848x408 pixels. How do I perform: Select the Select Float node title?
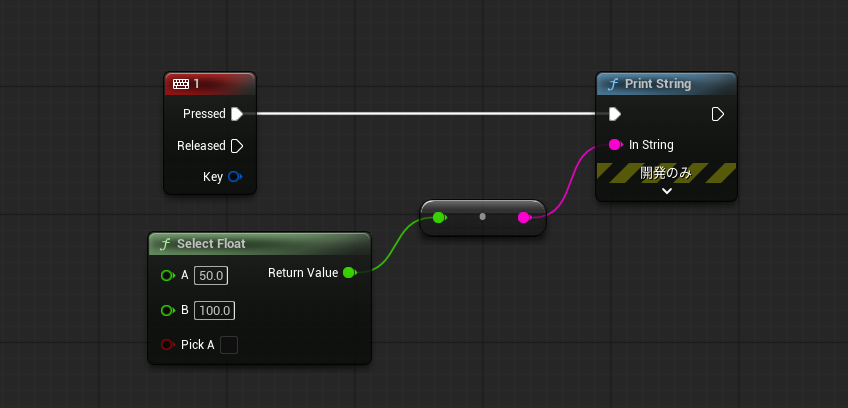pyautogui.click(x=211, y=244)
